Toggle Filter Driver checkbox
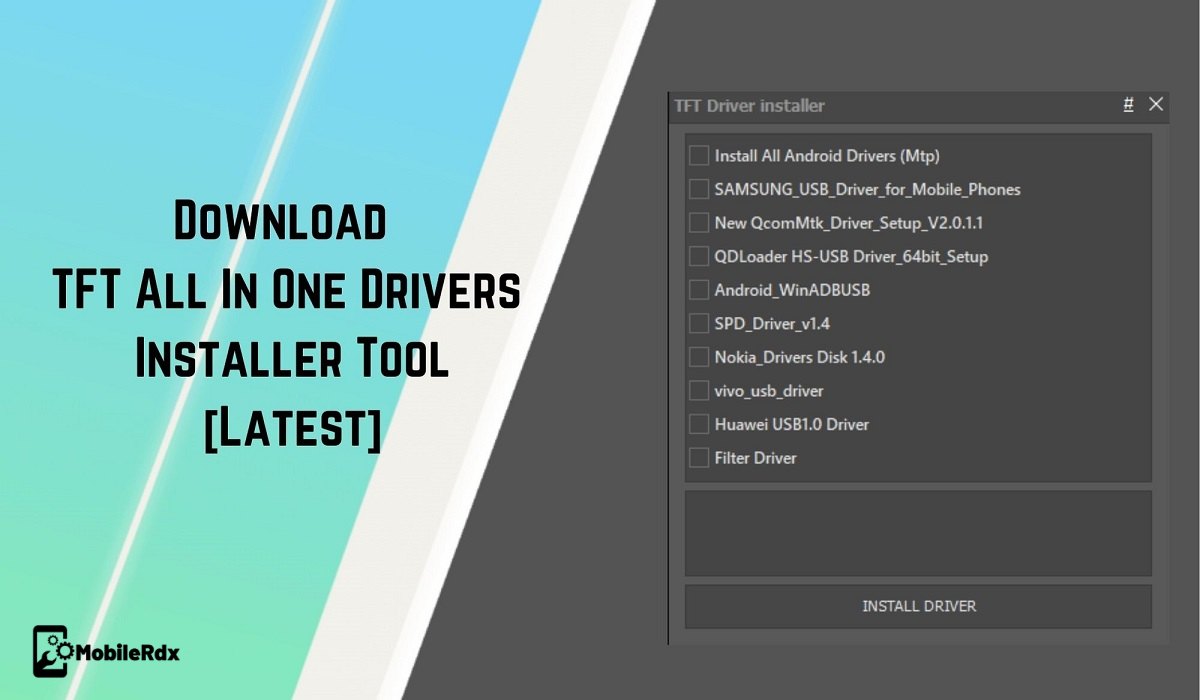This screenshot has height=700, width=1200. click(698, 458)
